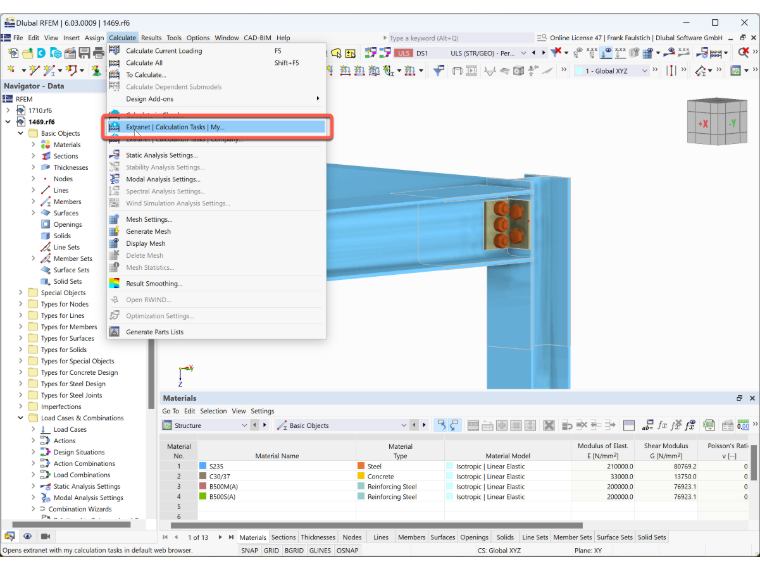Image resolution: width=760 pixels, height=570 pixels.
Task: Select the Load Cases tree item
Action: (x=70, y=429)
